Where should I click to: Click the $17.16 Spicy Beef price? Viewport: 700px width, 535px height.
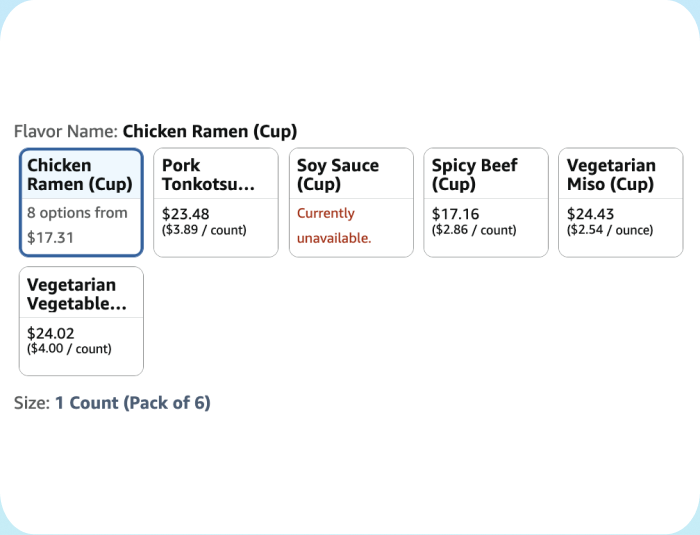(x=455, y=214)
